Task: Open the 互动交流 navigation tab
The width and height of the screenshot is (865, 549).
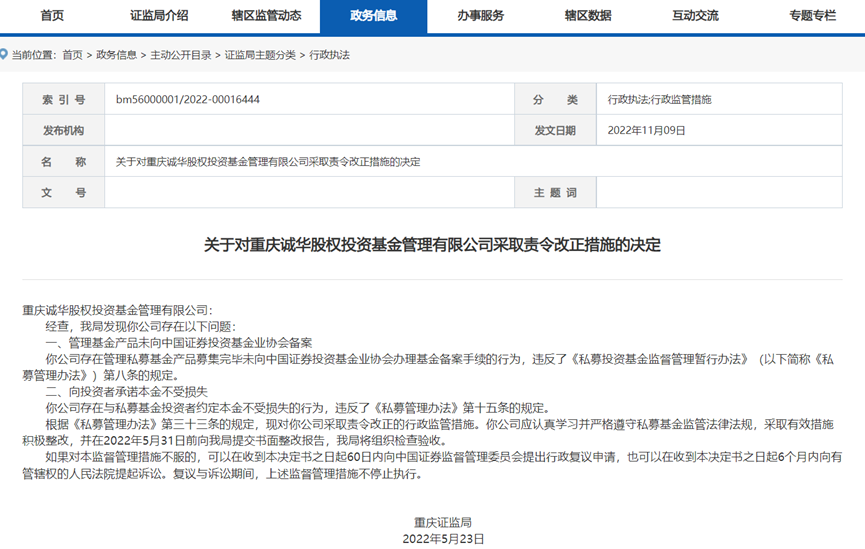Action: pos(695,15)
